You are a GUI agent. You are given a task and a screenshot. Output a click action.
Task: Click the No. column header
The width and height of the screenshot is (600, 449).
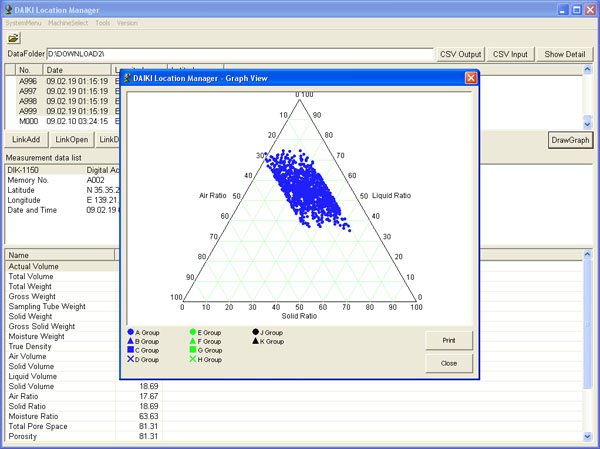(29, 70)
